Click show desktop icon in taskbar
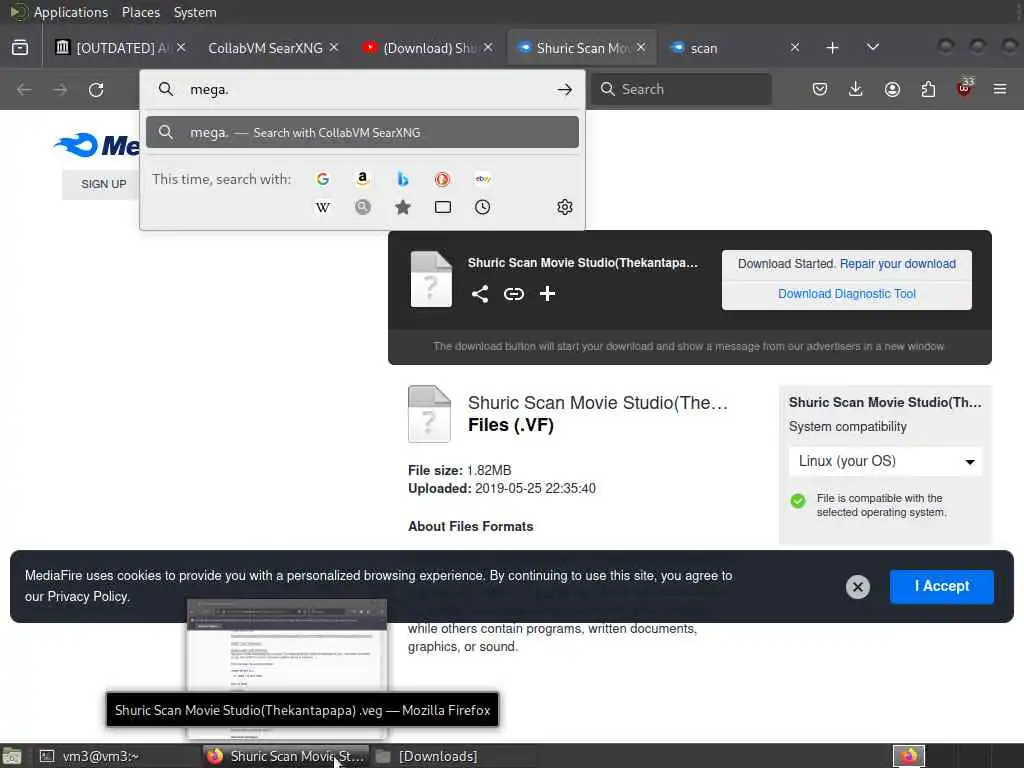Image resolution: width=1024 pixels, height=768 pixels. [12, 756]
